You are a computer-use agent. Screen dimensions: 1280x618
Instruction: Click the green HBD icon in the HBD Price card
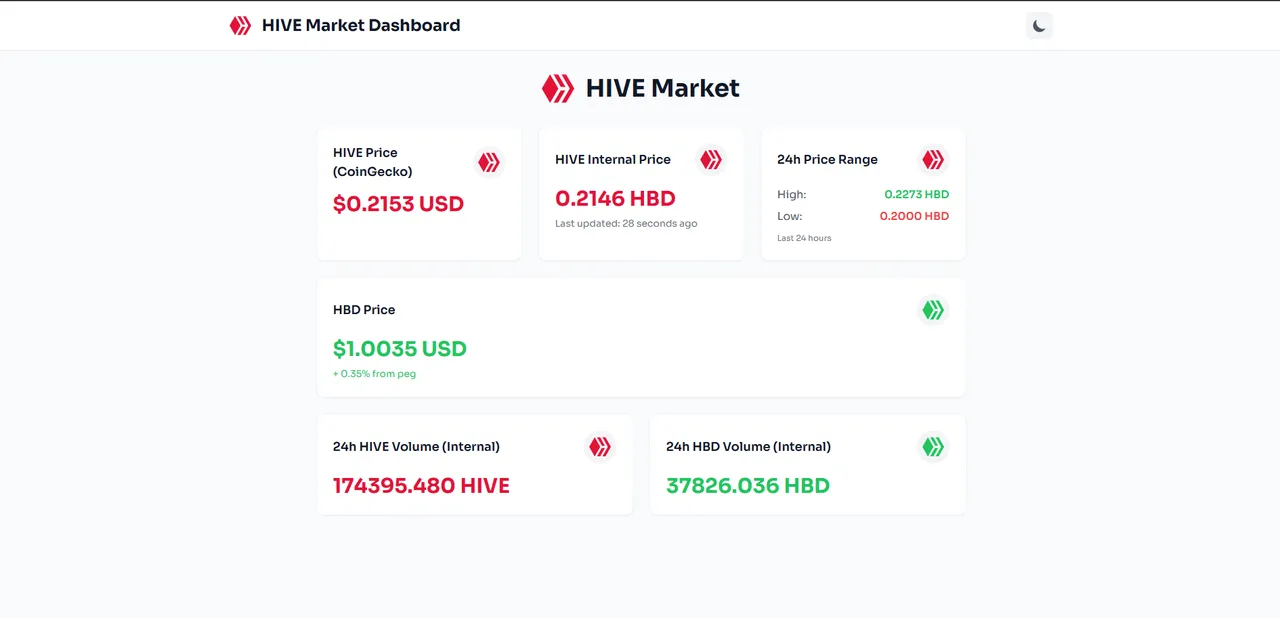933,310
